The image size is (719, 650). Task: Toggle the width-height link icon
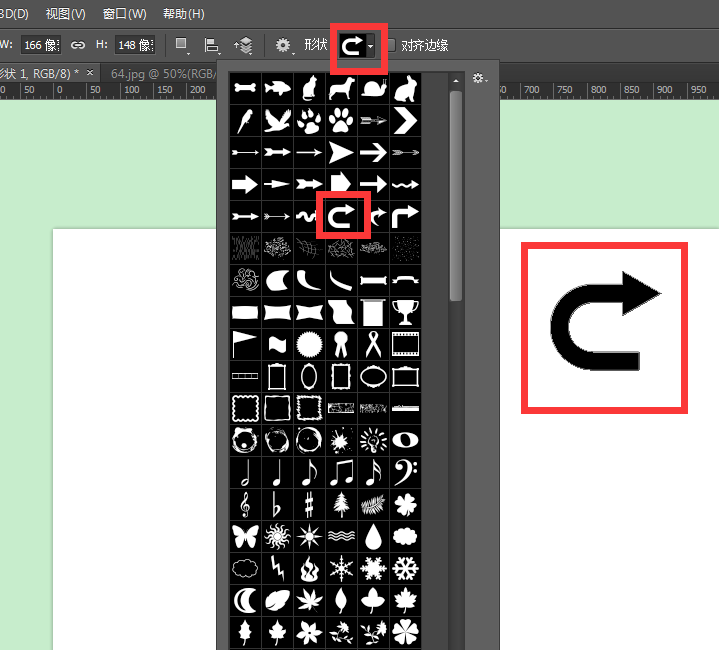click(78, 45)
